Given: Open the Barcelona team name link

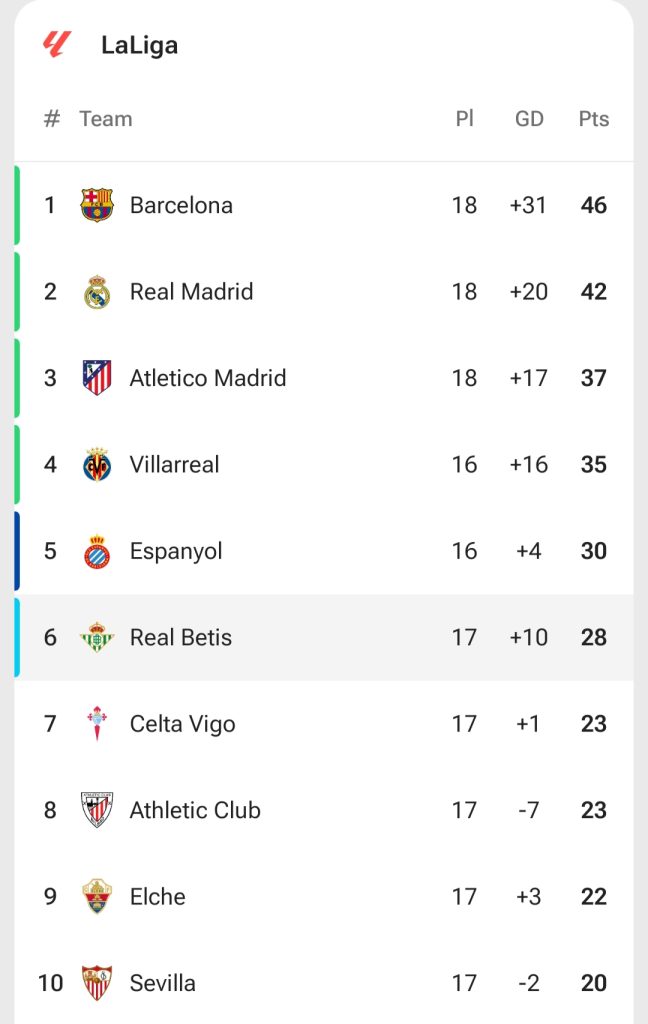Looking at the screenshot, I should click(181, 205).
